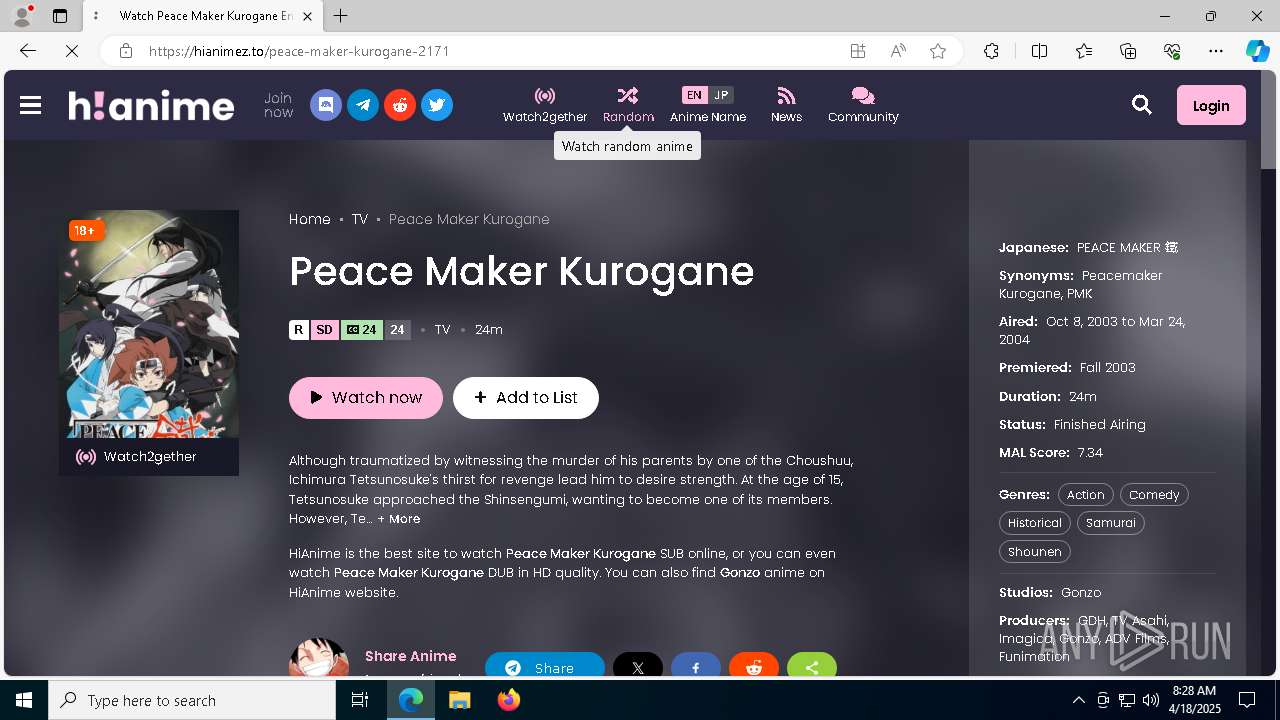
Task: Open the site search magnifier
Action: pyautogui.click(x=1142, y=105)
